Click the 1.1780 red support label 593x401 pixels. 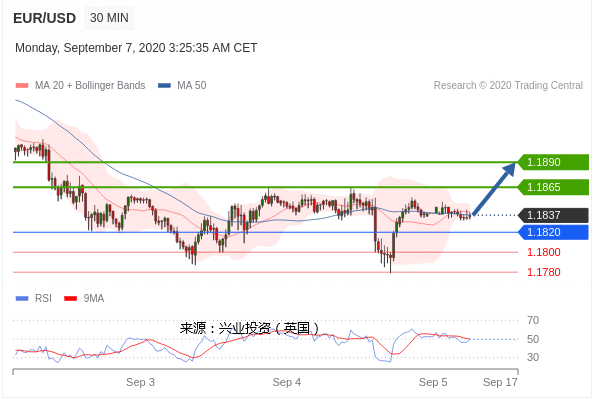543,272
